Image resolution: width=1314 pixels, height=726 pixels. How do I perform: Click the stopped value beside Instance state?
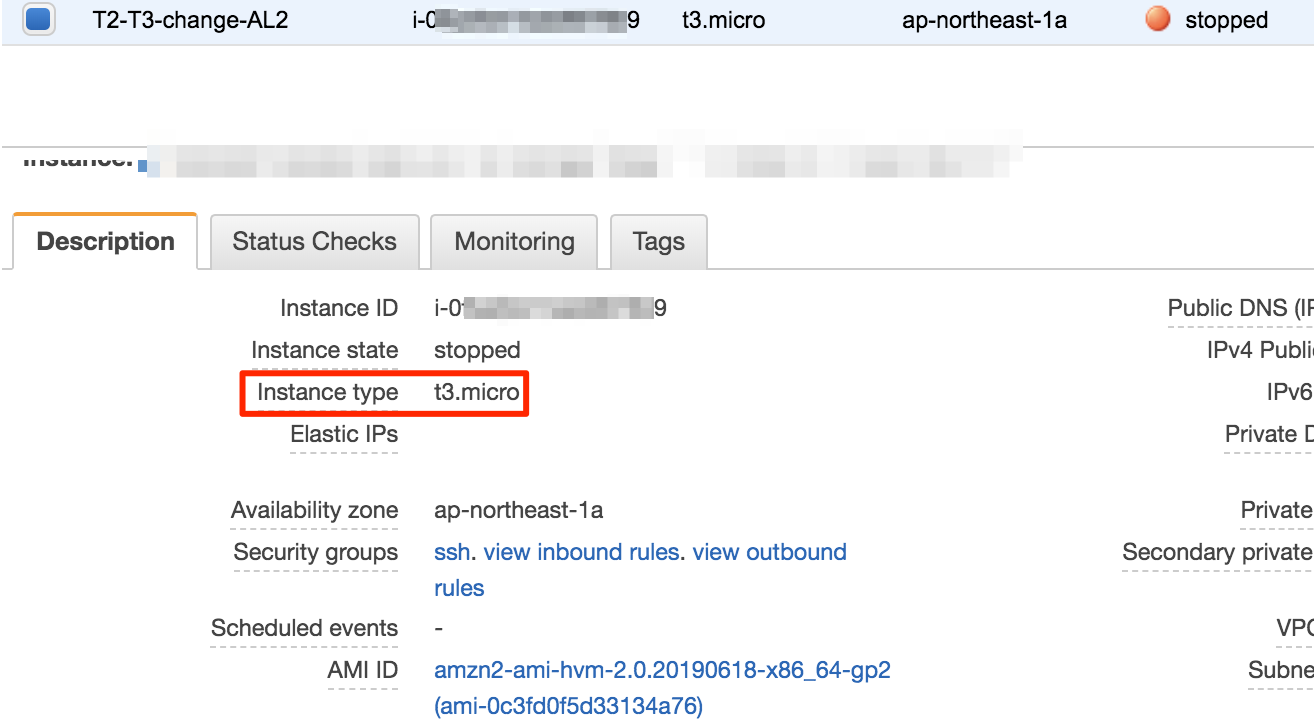[477, 350]
